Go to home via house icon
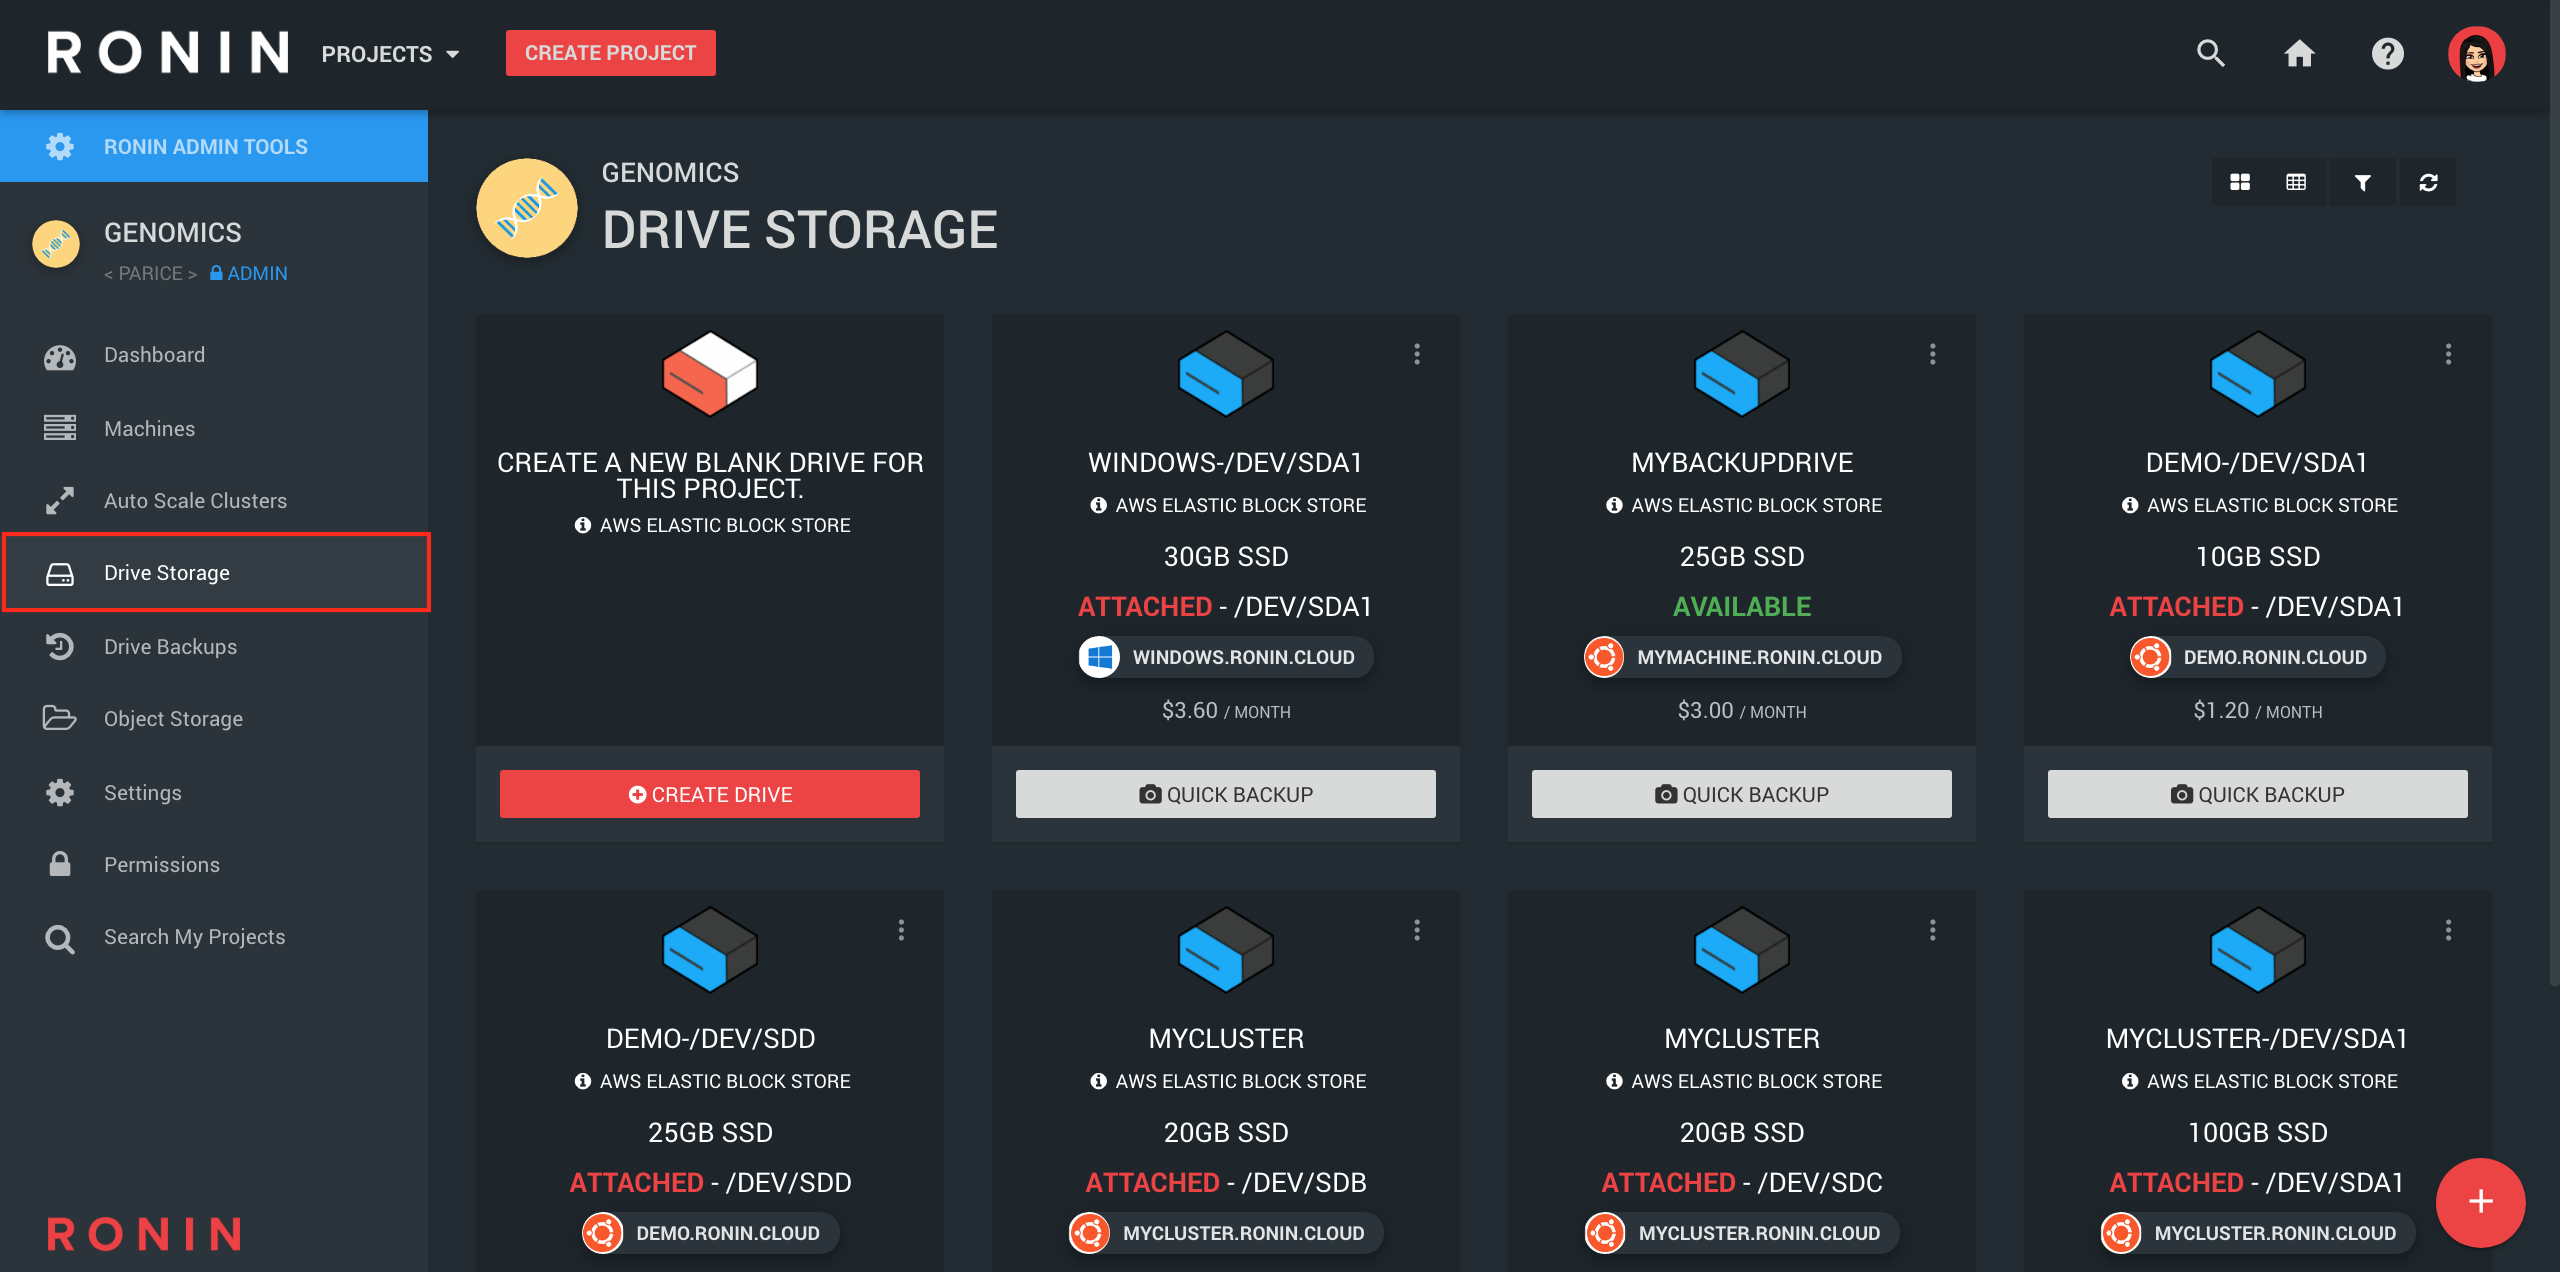This screenshot has height=1272, width=2560. (x=2299, y=53)
